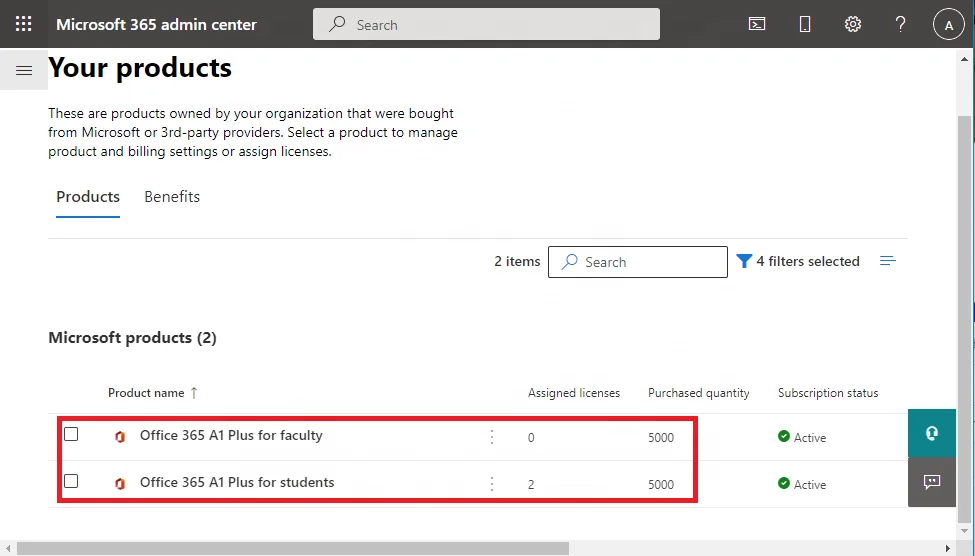Open the Cloud Shell terminal icon
Image resolution: width=975 pixels, height=556 pixels.
click(757, 24)
